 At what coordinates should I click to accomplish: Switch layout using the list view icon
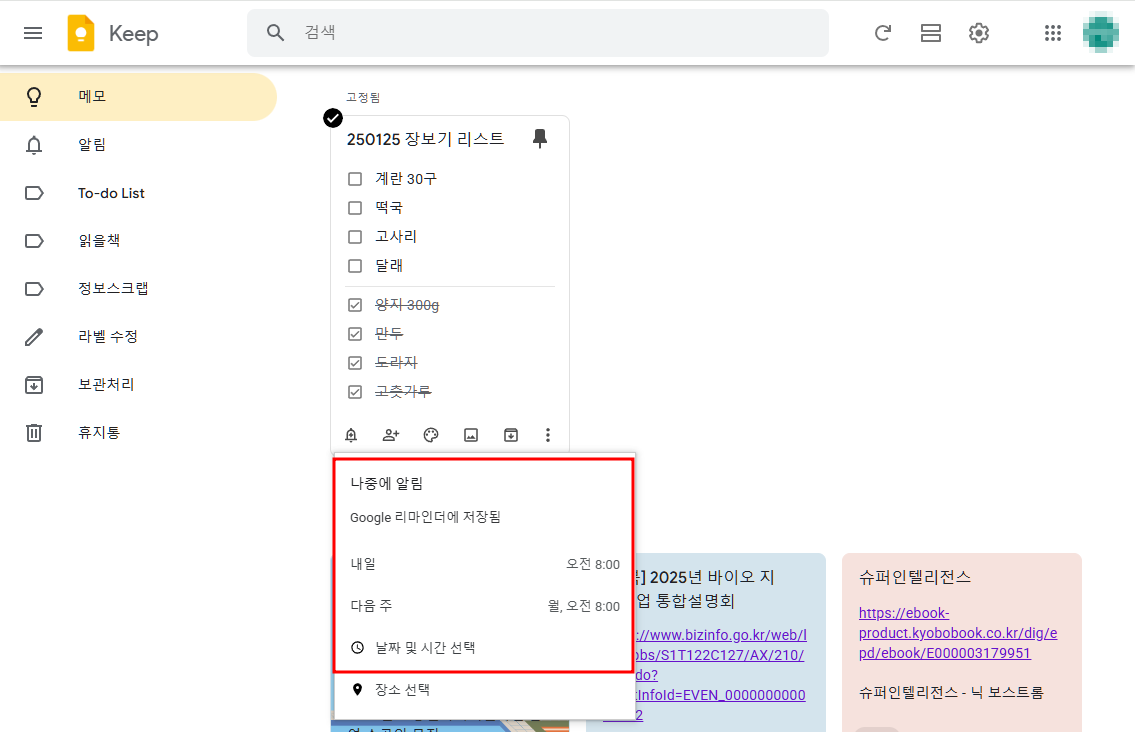[x=930, y=32]
